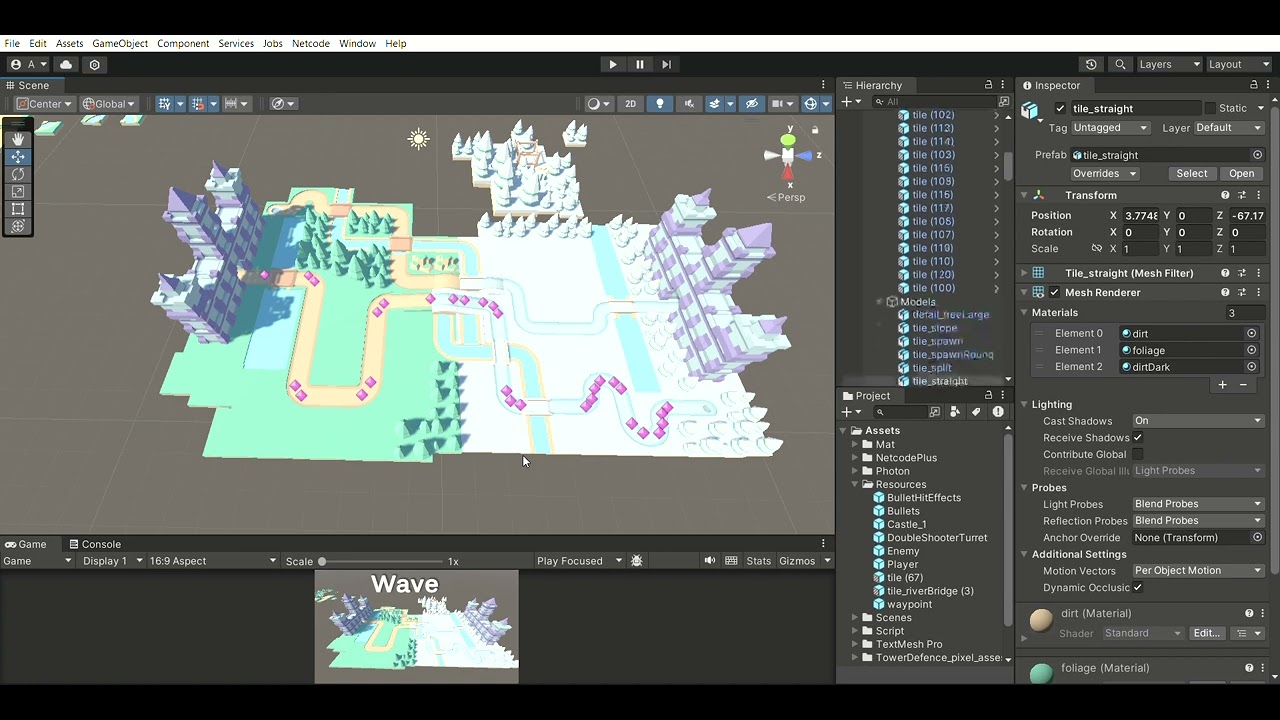The height and width of the screenshot is (720, 1280).
Task: Select the Rotate tool in the Scene toolbar
Action: point(18,174)
